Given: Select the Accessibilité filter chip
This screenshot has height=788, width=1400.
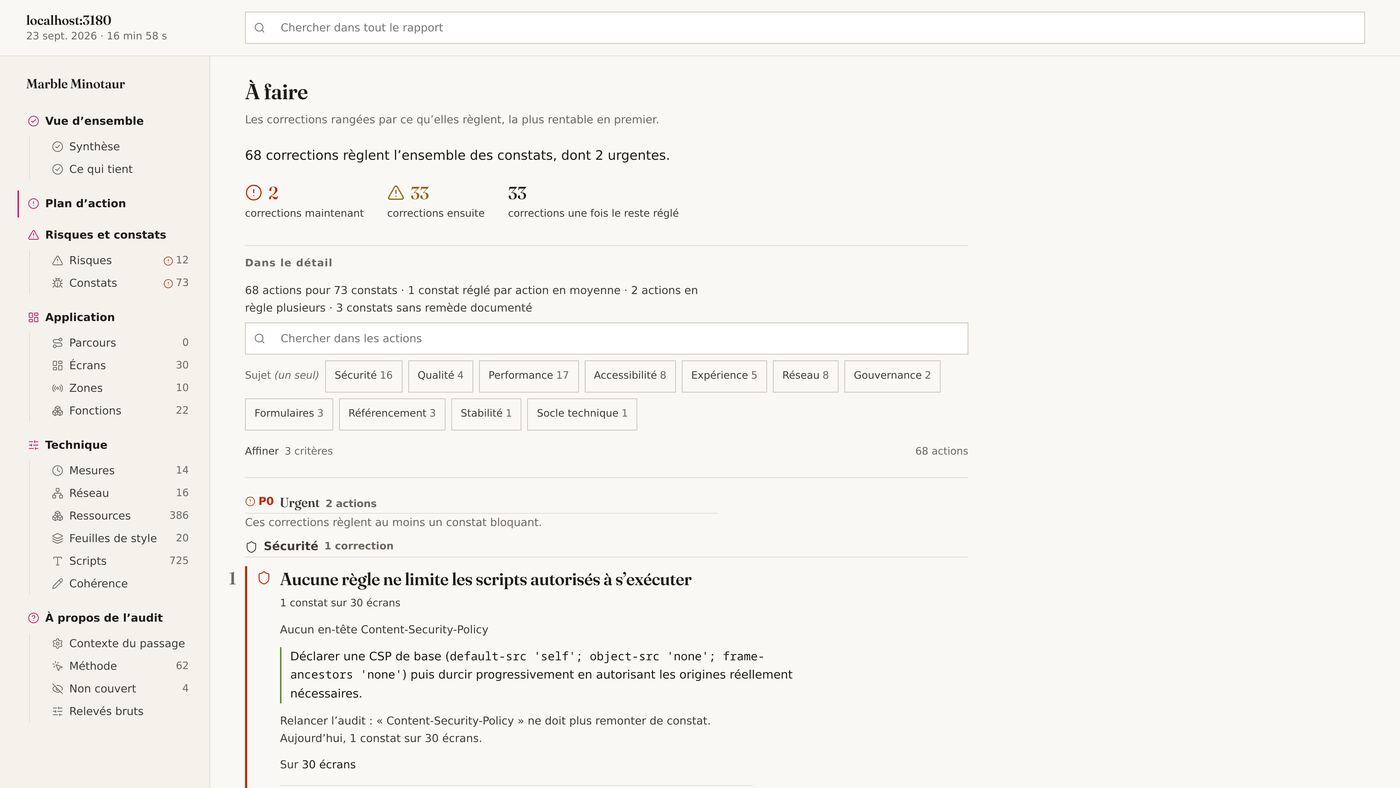Looking at the screenshot, I should (x=630, y=376).
